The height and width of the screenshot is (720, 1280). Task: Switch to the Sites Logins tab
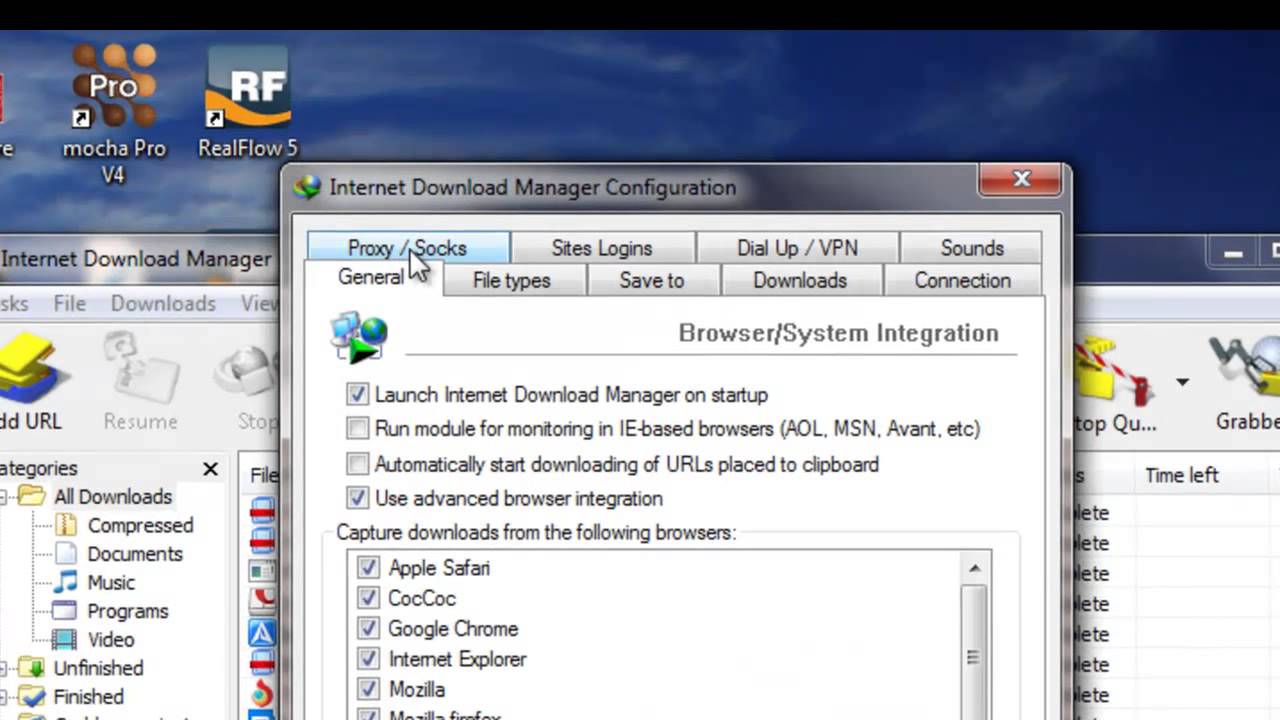(x=602, y=248)
